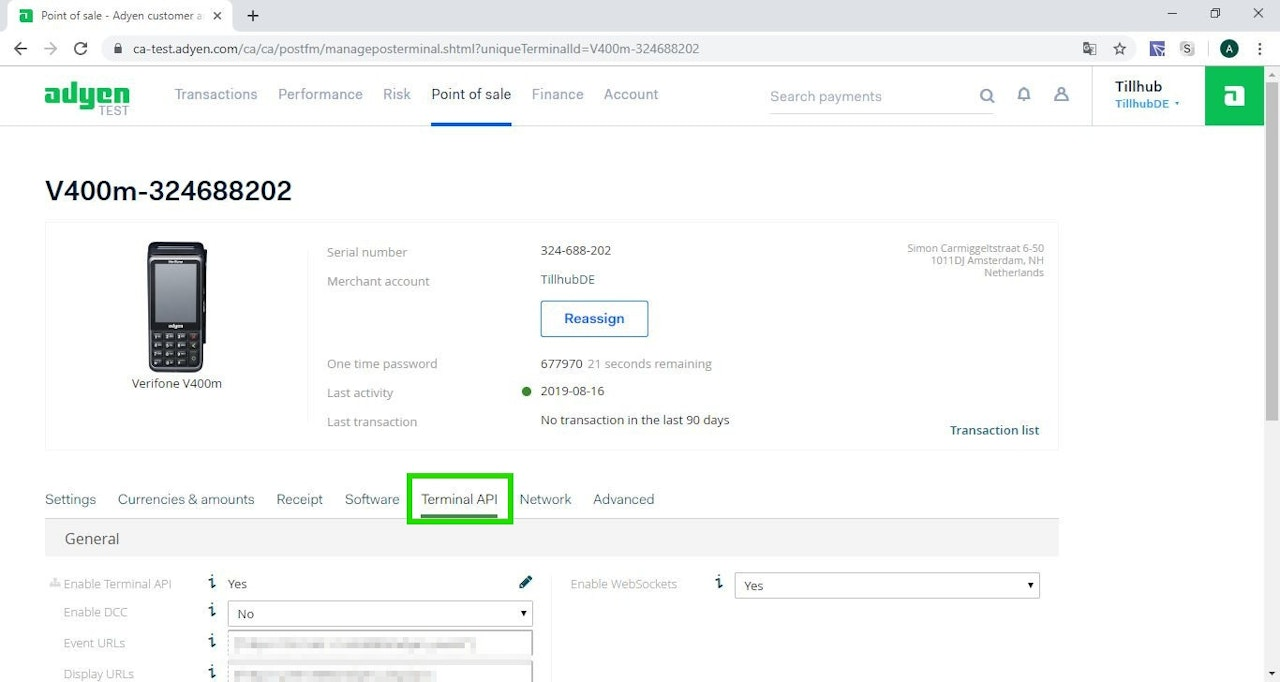Click the green Adyen square logo
1280x682 pixels.
click(1235, 96)
